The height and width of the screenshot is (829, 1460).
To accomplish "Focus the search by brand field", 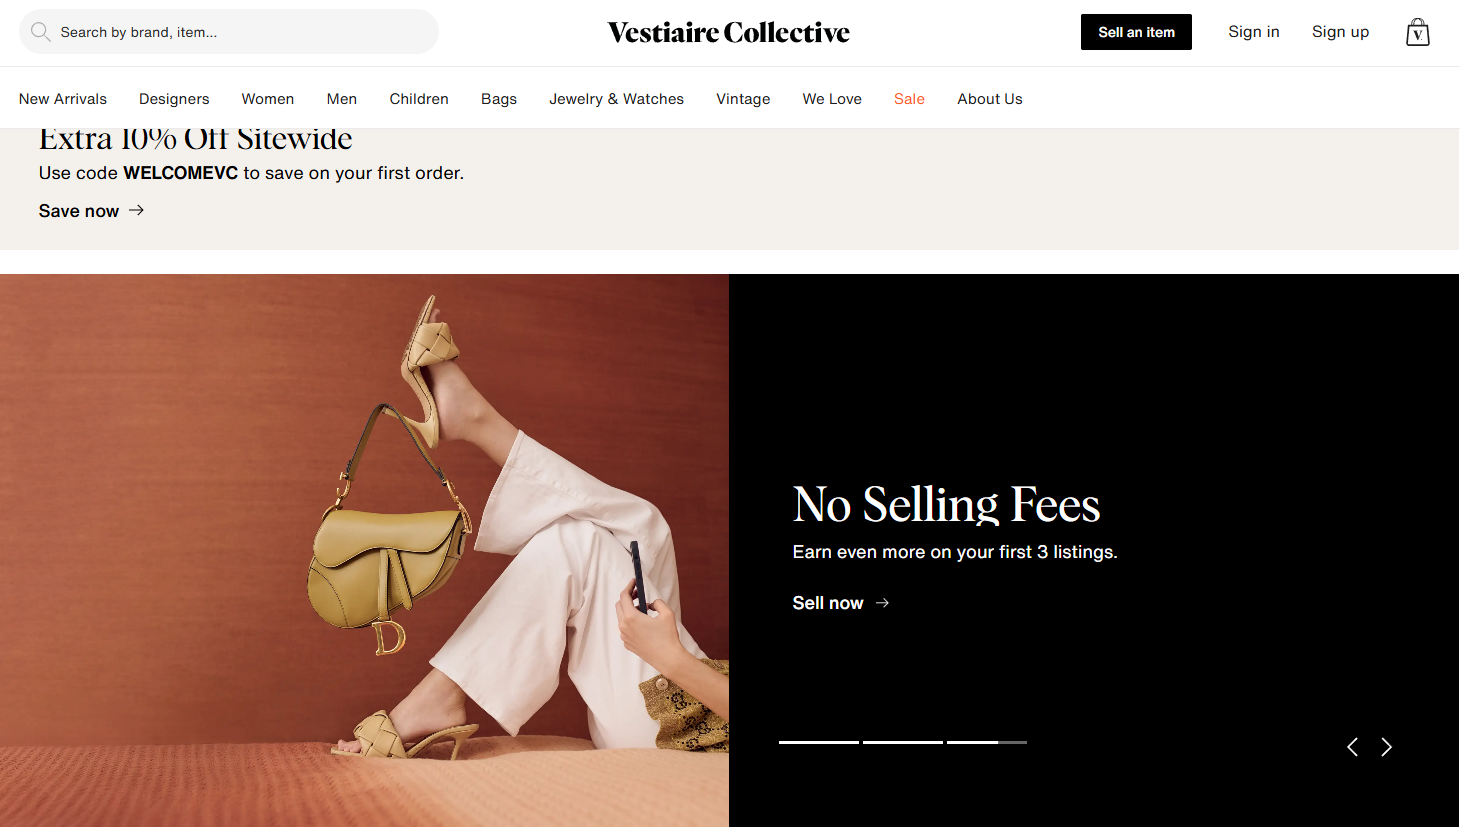I will (229, 32).
